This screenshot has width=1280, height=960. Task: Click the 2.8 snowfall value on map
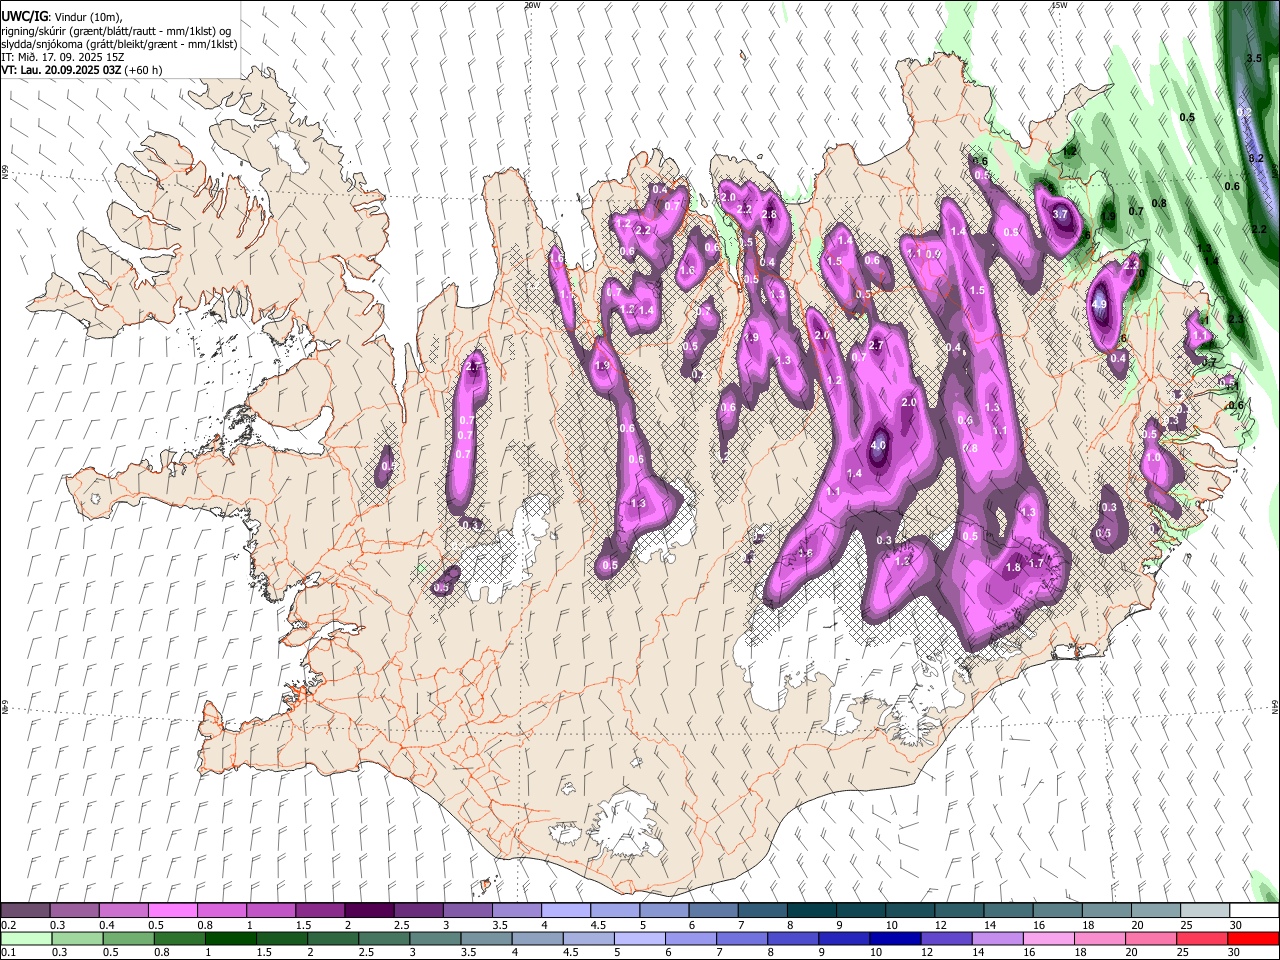click(769, 214)
